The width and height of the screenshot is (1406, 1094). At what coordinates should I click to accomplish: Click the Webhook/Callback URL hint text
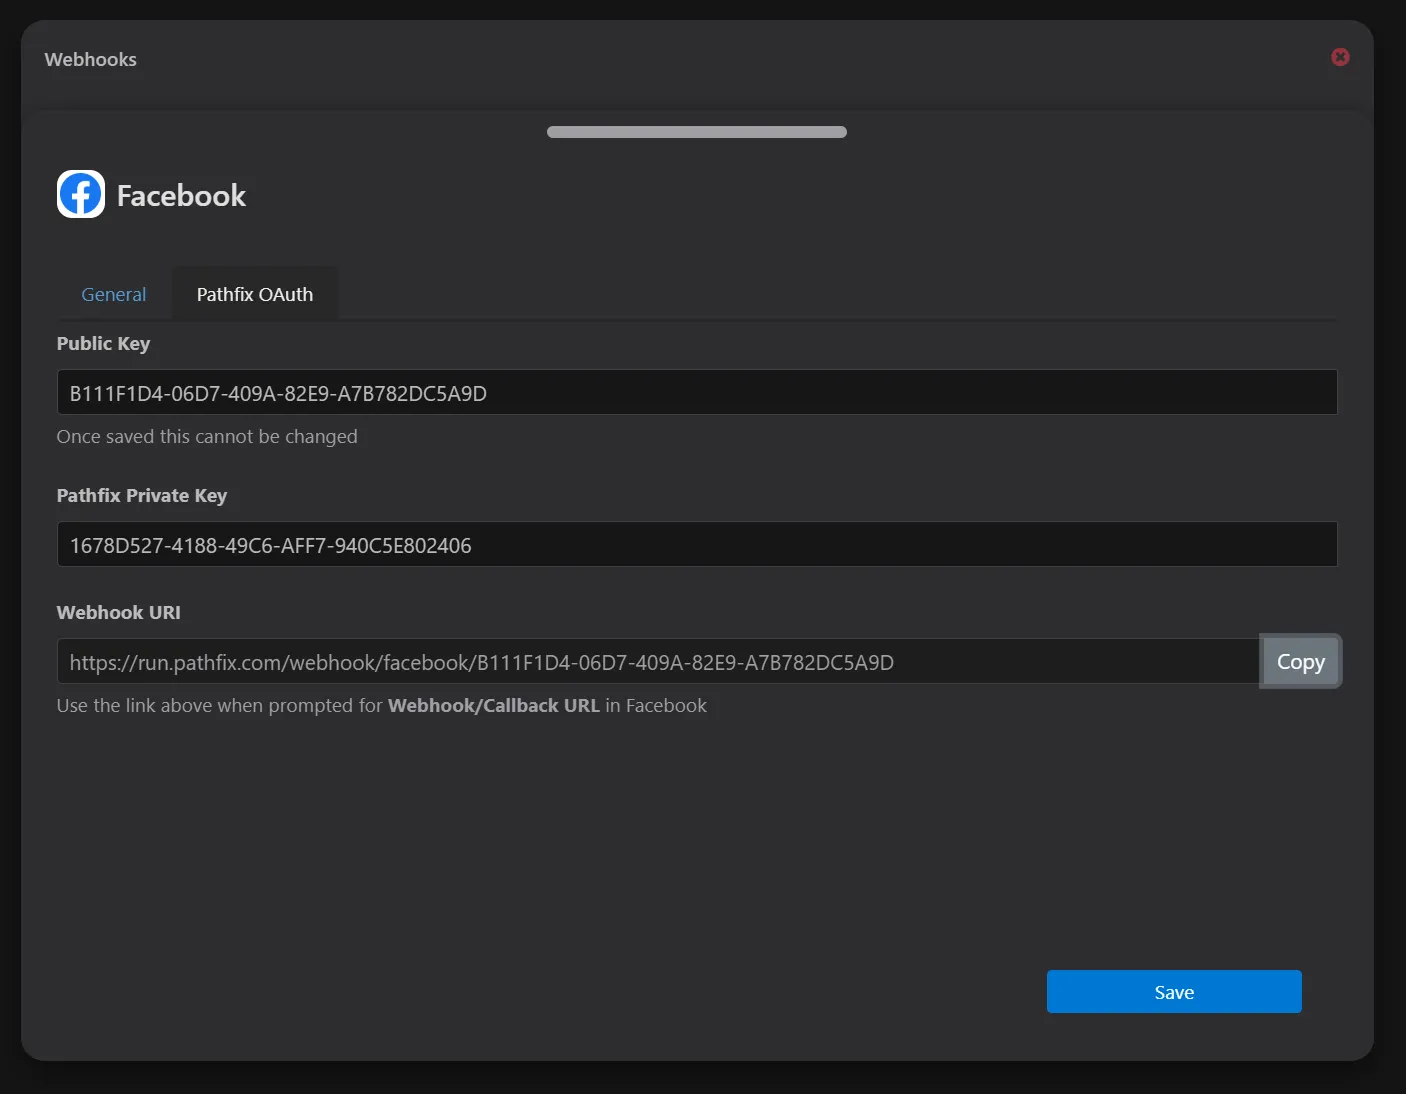[382, 706]
